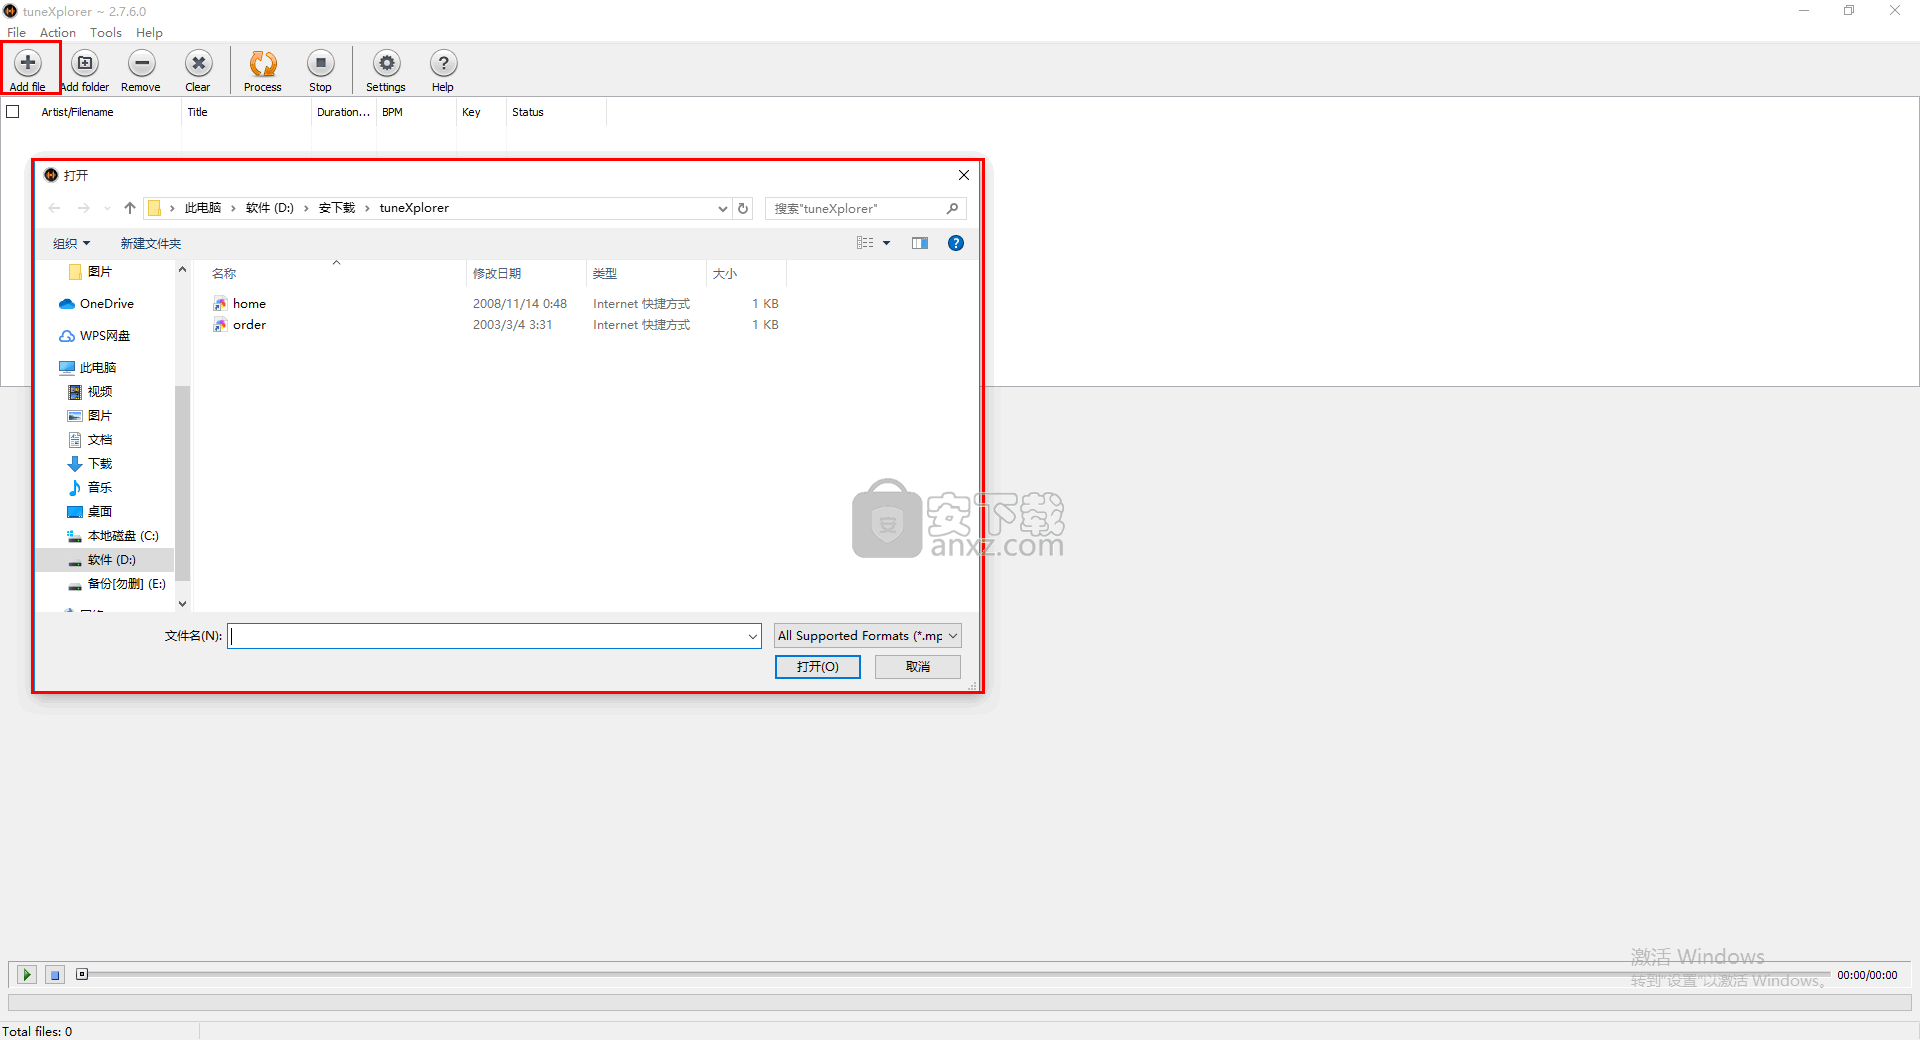This screenshot has height=1040, width=1920.
Task: Select the 图片 quick access folder at the top of the tree
Action: tap(100, 272)
